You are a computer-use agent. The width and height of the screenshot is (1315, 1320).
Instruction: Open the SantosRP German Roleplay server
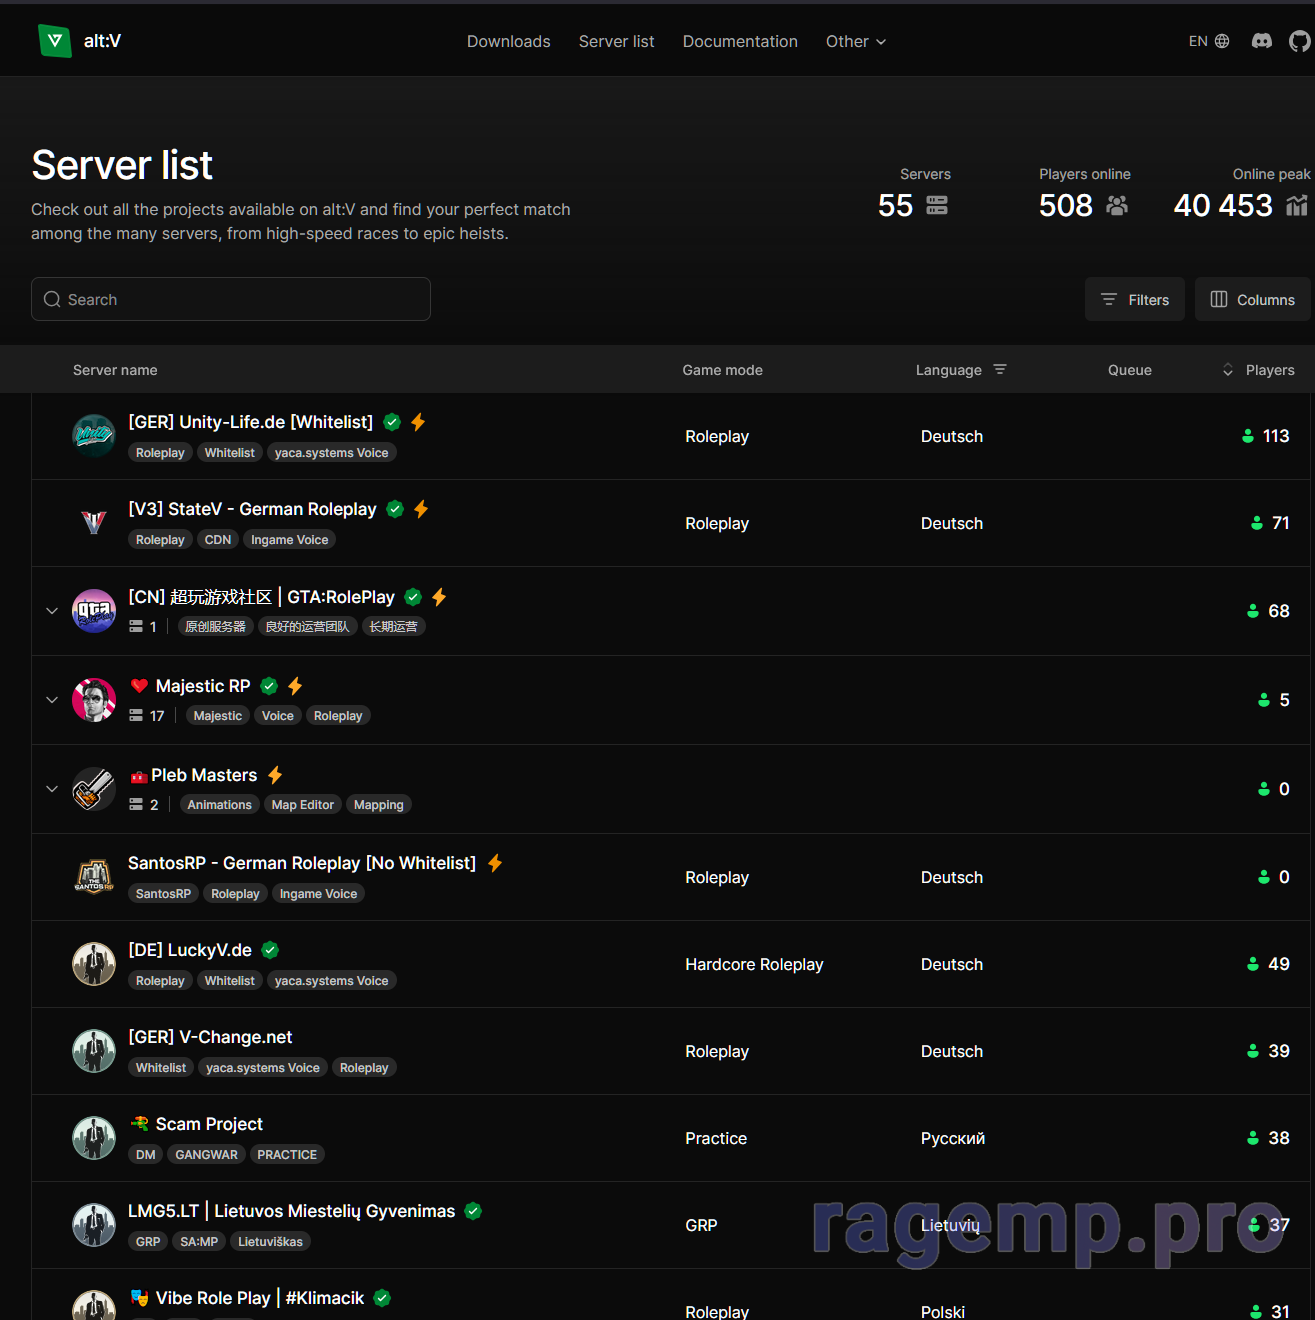tap(301, 863)
